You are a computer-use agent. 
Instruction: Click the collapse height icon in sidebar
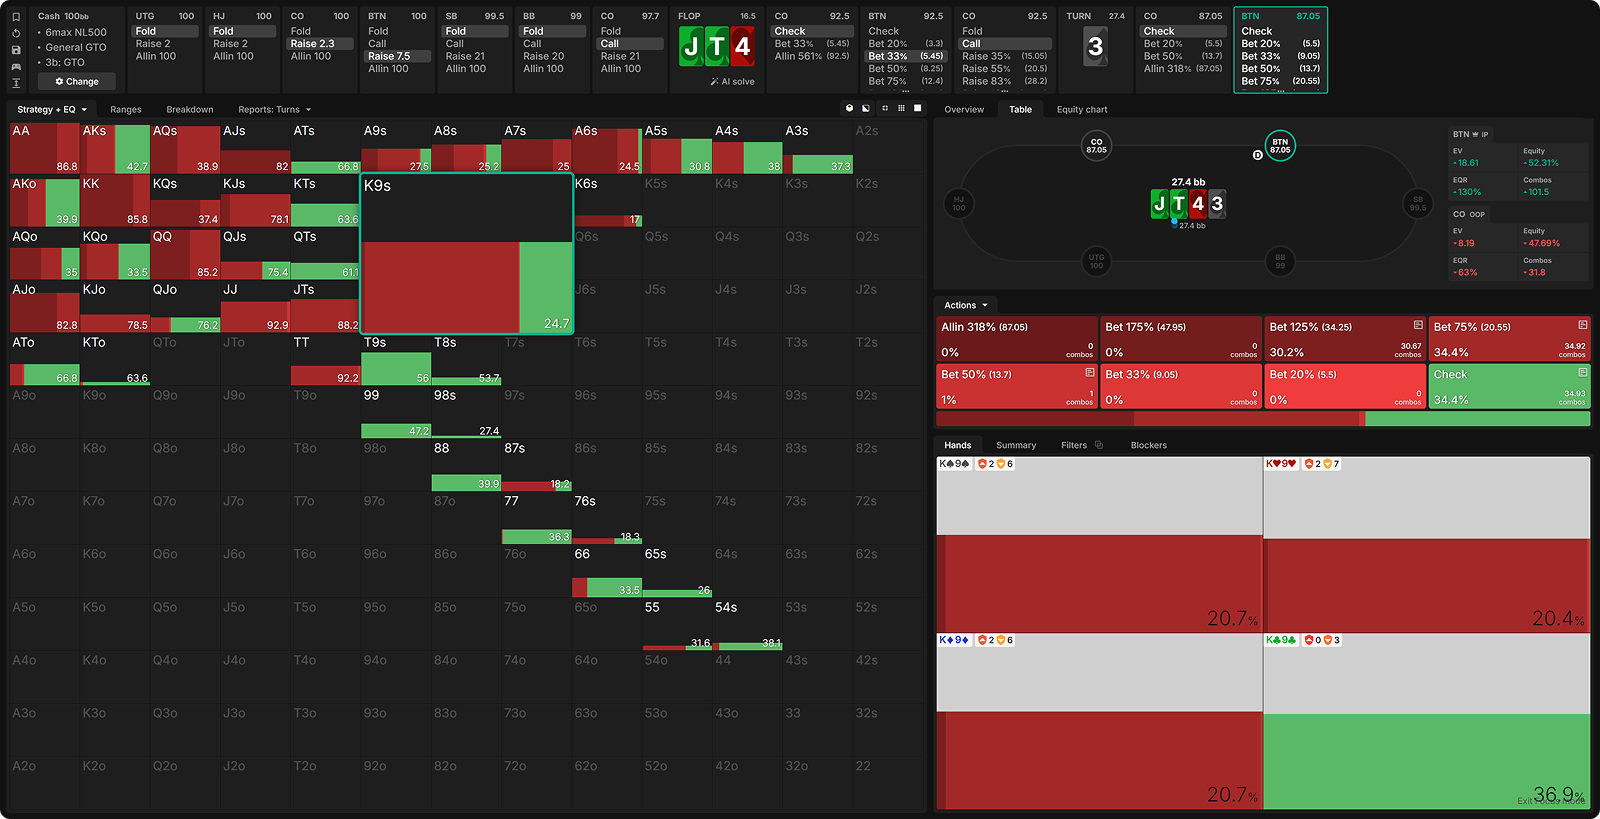(x=16, y=83)
